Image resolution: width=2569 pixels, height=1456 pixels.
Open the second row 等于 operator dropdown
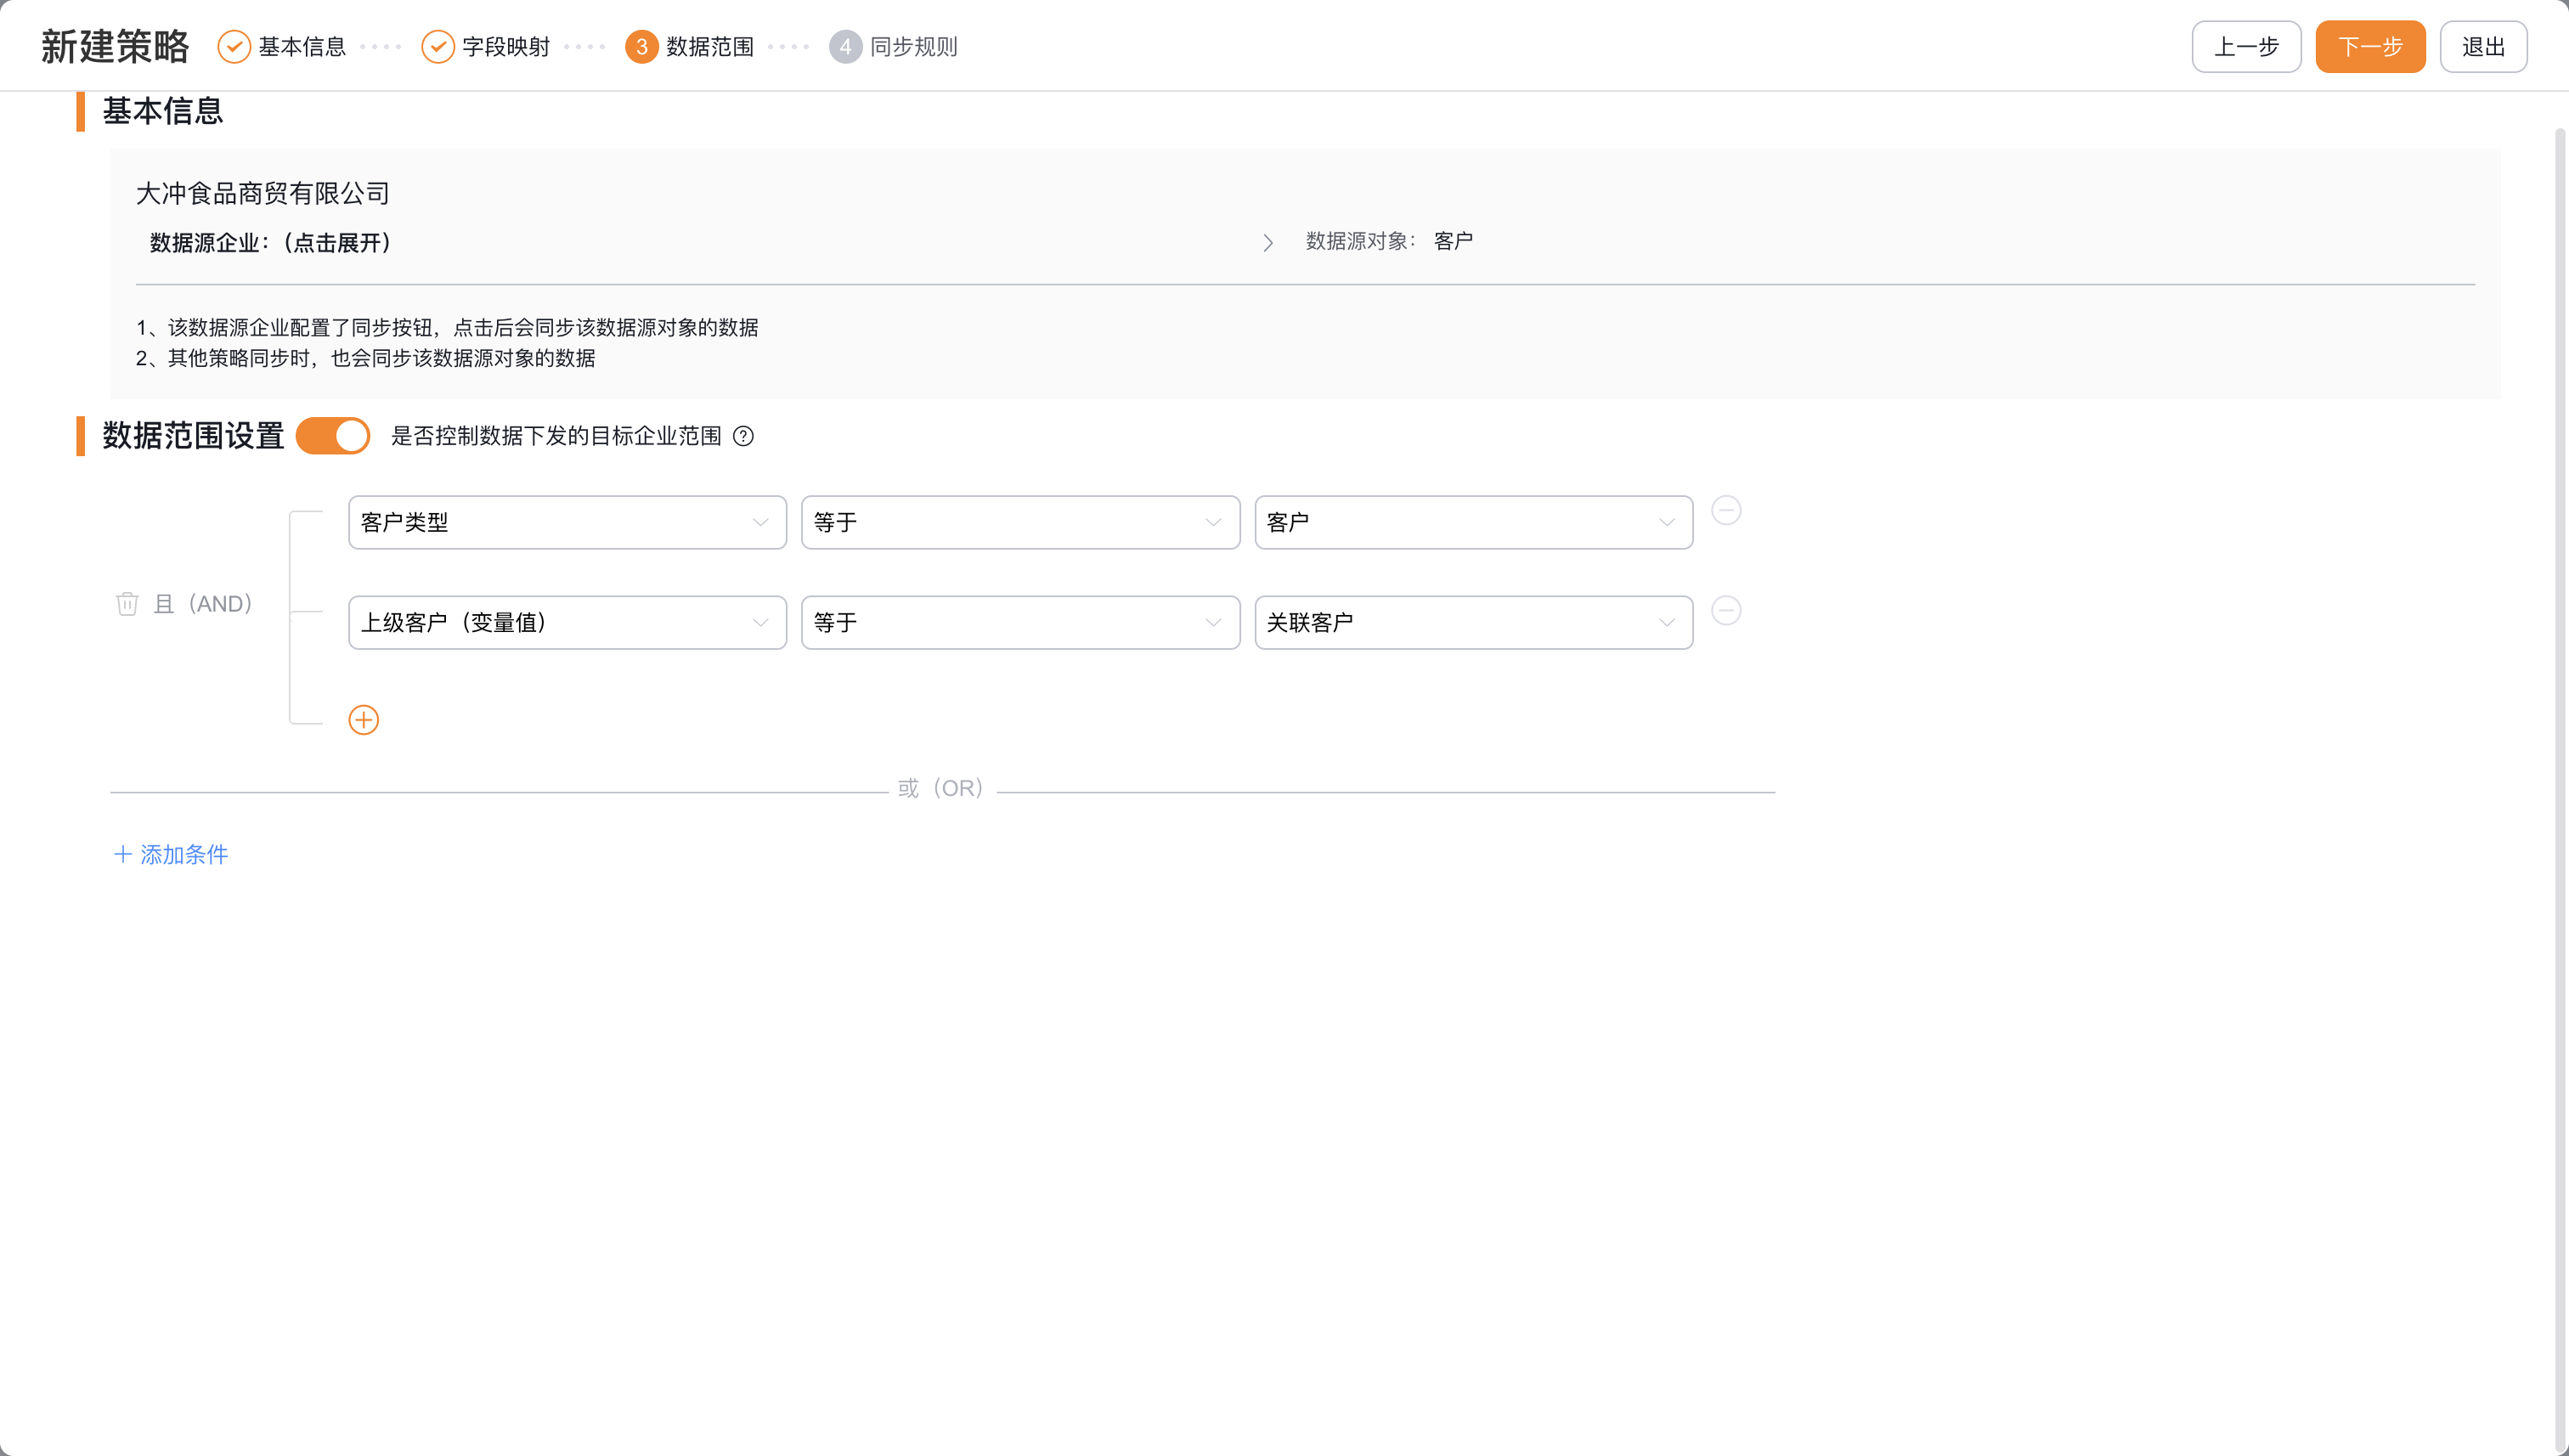tap(1020, 623)
